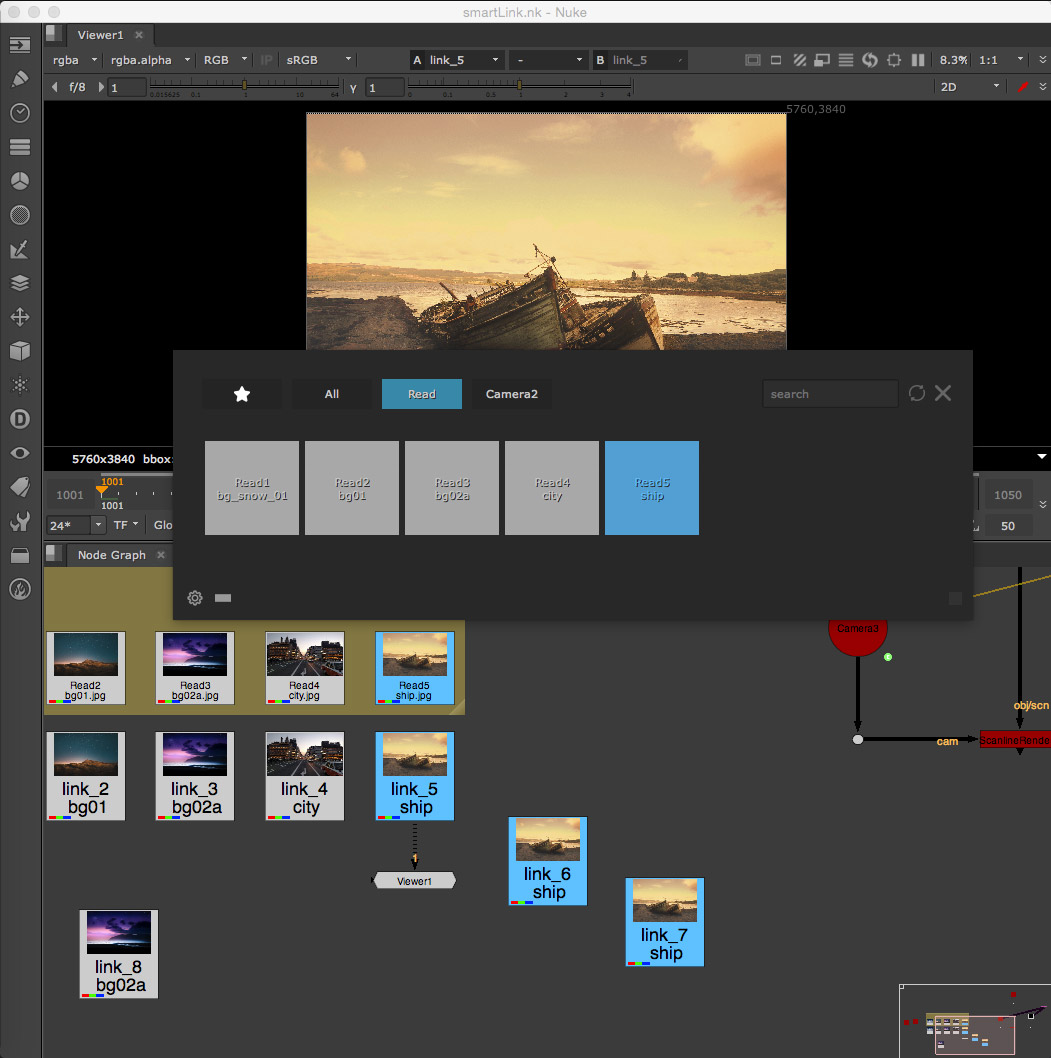Open the Color nodes menu icon

click(19, 180)
